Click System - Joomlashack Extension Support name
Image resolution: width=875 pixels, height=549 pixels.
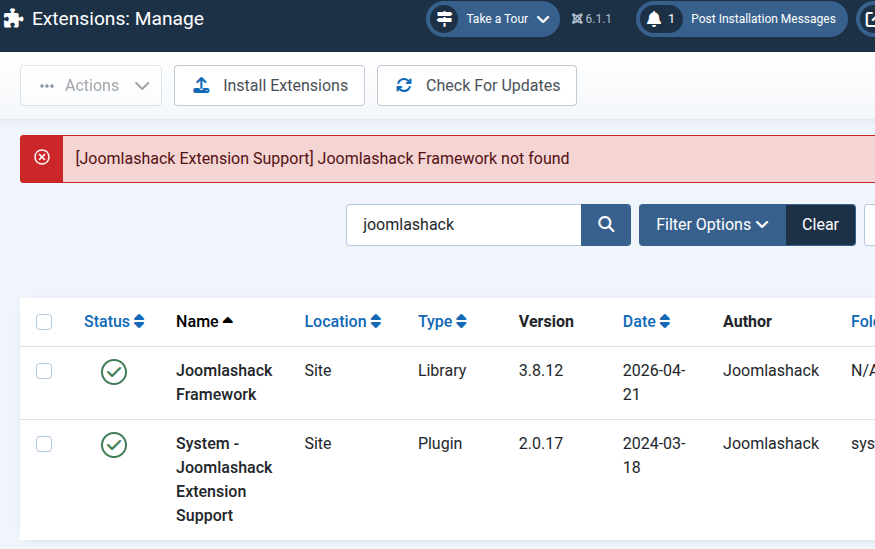[x=224, y=479]
